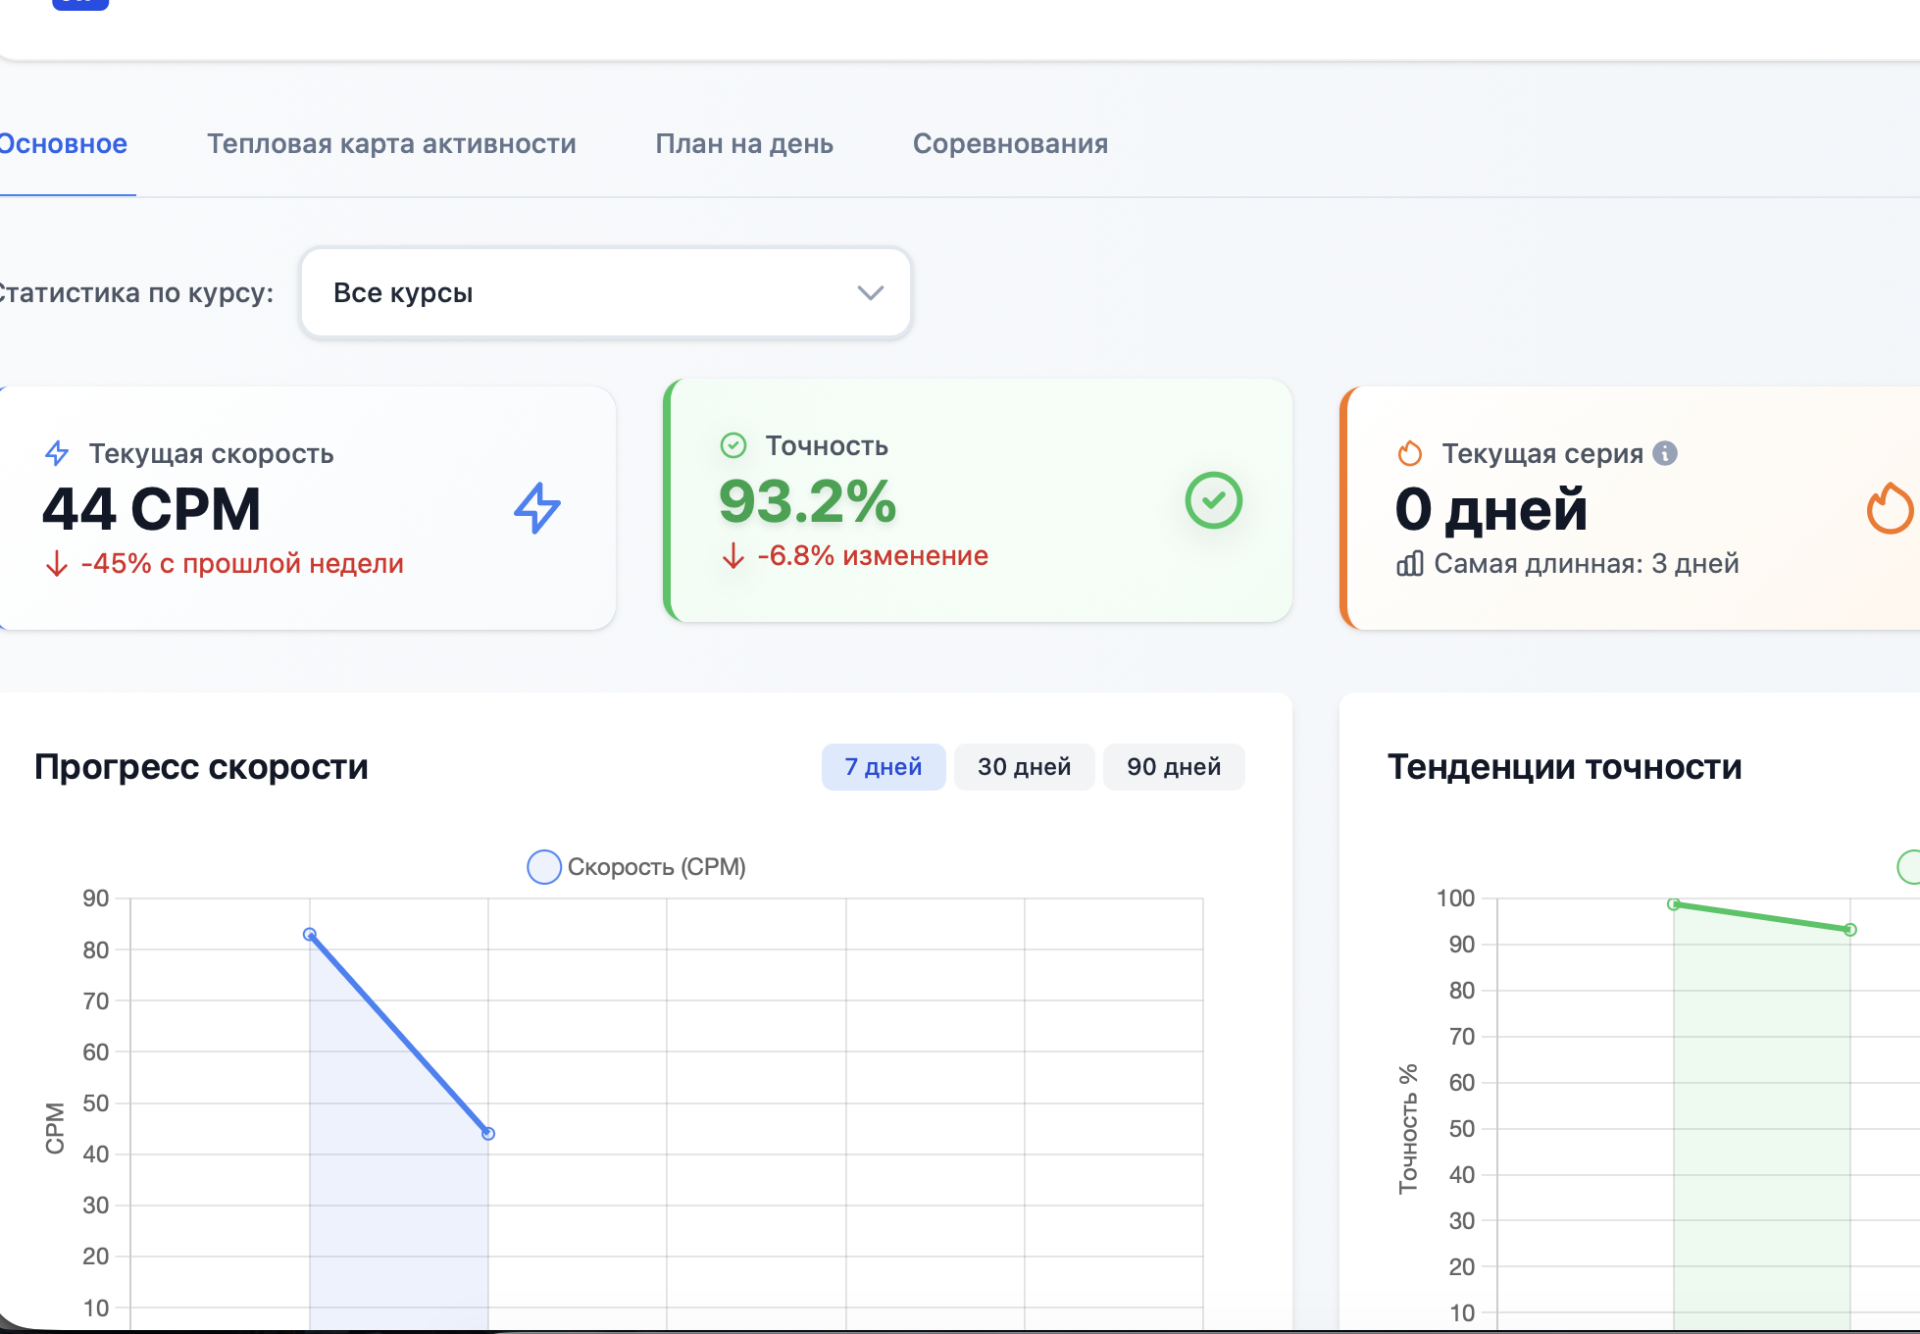Click the large blue lightning bolt icon
Image resolution: width=1920 pixels, height=1334 pixels.
[537, 508]
